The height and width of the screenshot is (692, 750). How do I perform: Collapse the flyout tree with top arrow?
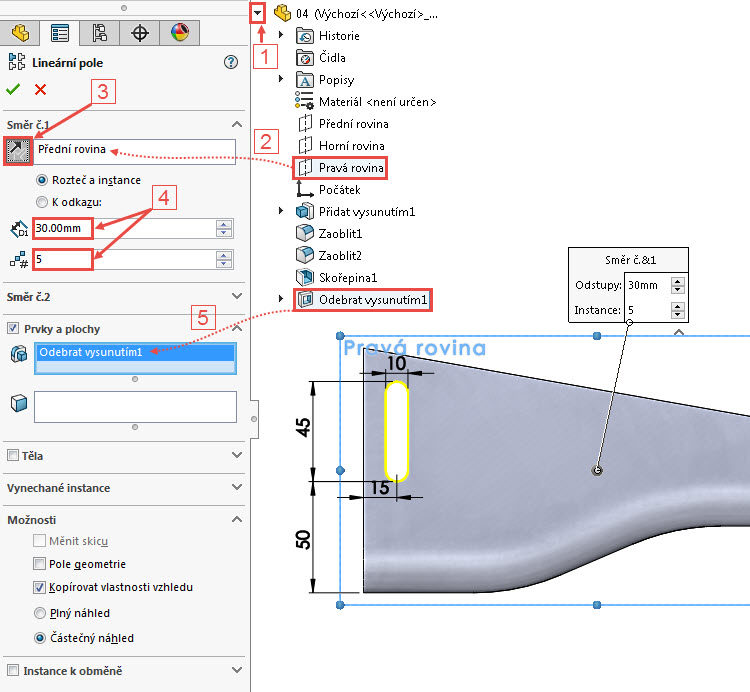pos(257,13)
